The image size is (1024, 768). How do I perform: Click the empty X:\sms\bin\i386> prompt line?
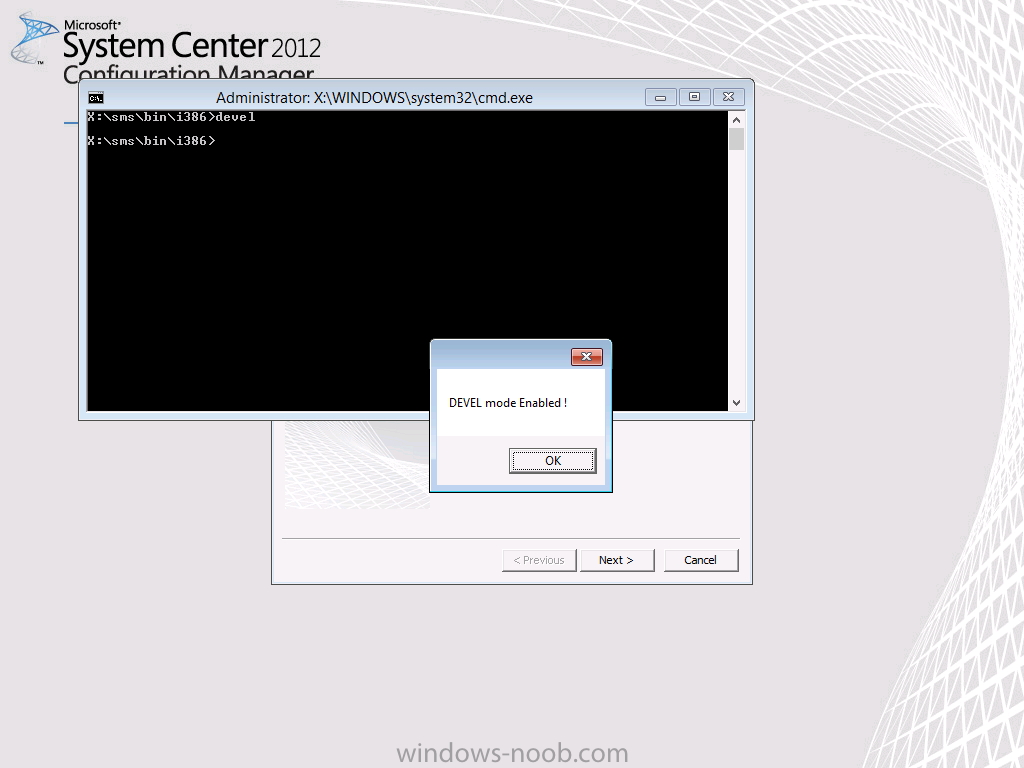pyautogui.click(x=152, y=141)
